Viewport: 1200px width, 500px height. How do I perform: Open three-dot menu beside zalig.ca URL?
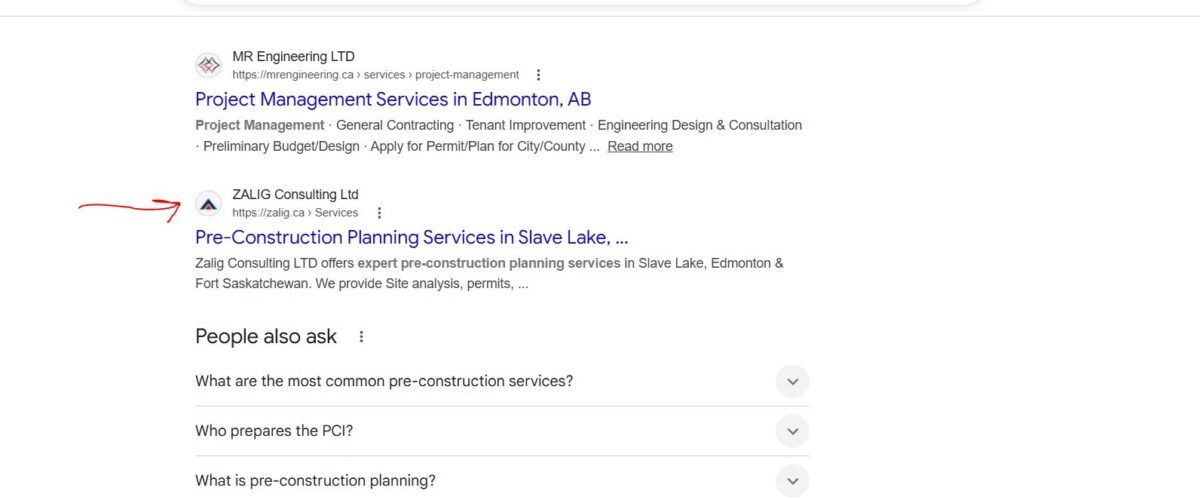pyautogui.click(x=379, y=213)
